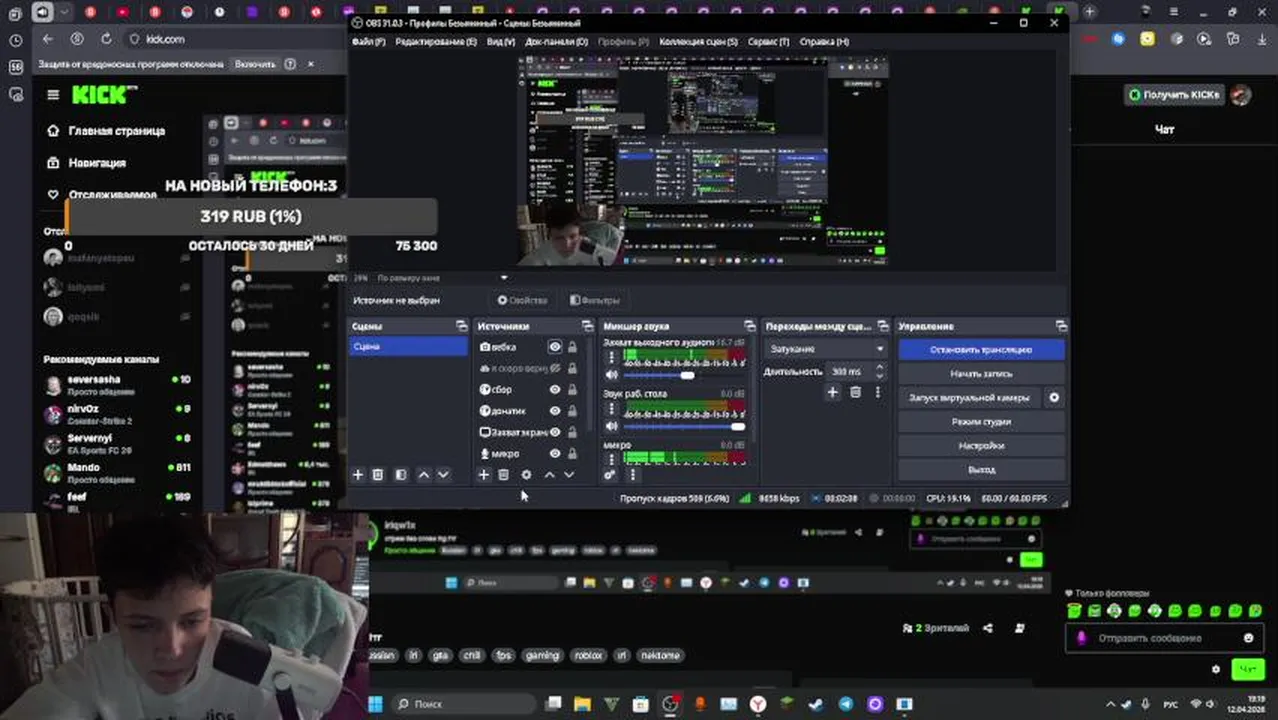Click Запуск виртуальной камеры button
This screenshot has width=1278, height=720.
969,398
